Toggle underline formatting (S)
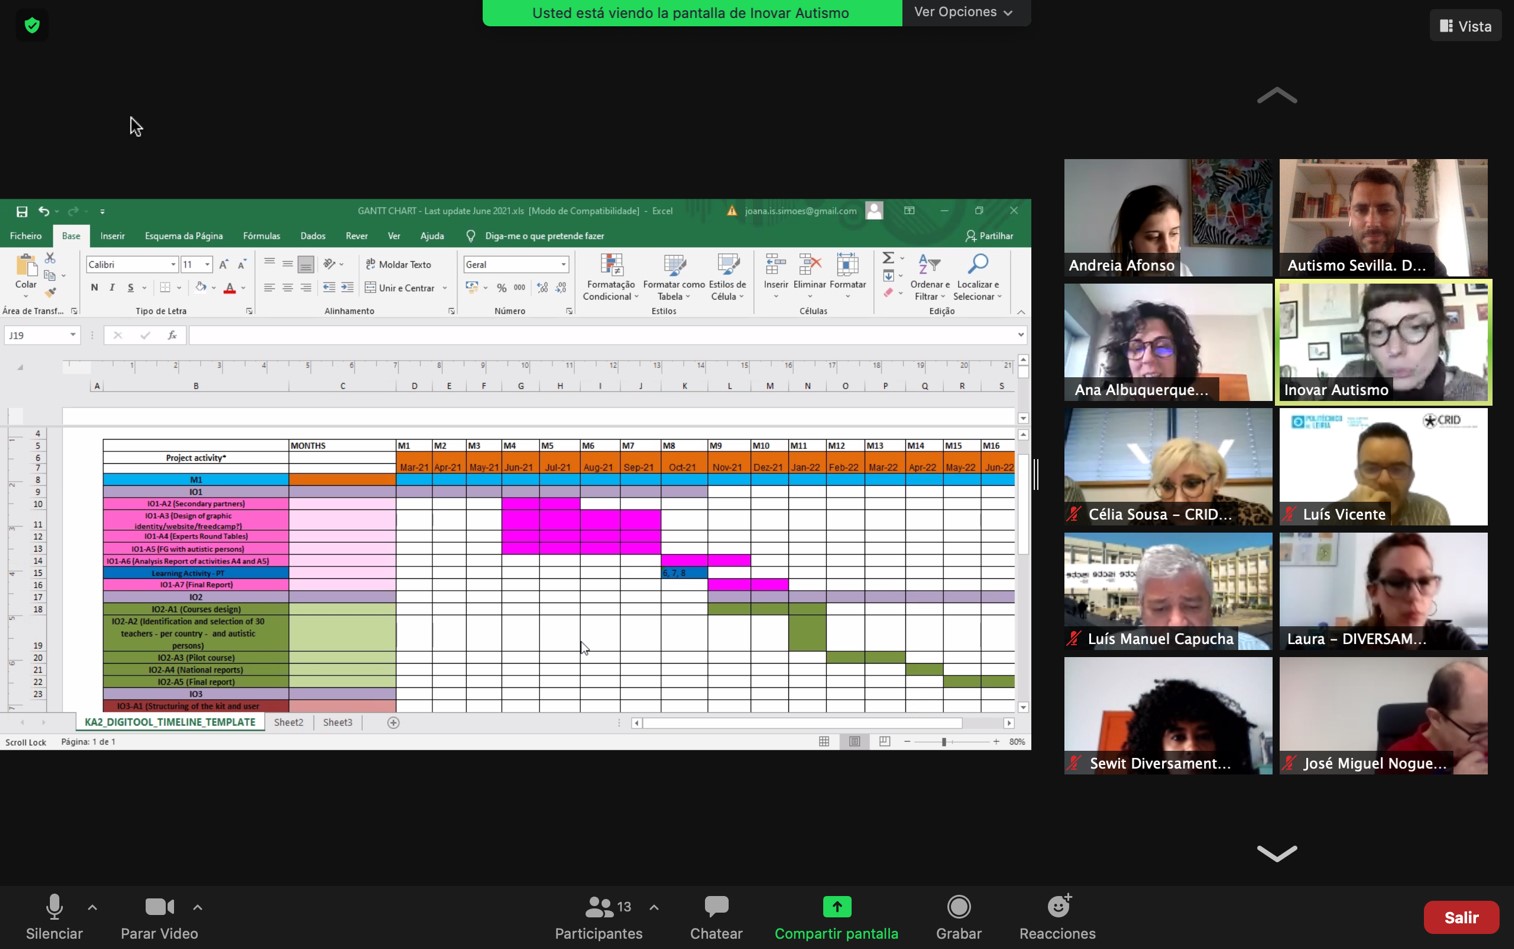The width and height of the screenshot is (1514, 949). pyautogui.click(x=130, y=288)
